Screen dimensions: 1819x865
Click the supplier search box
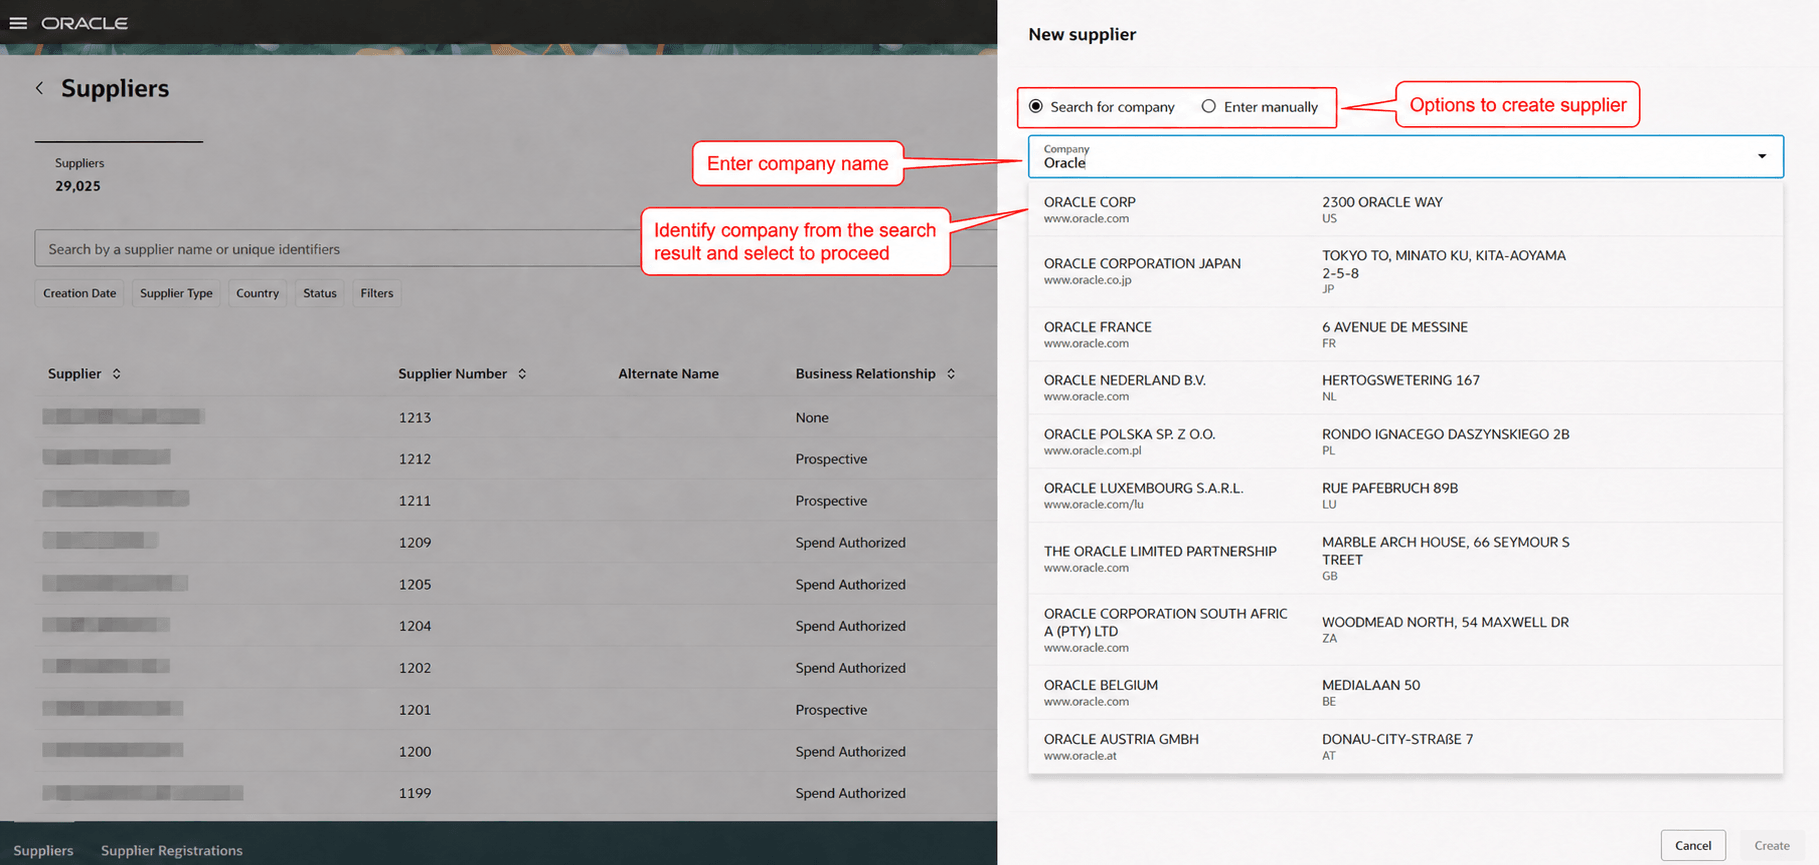coord(515,248)
